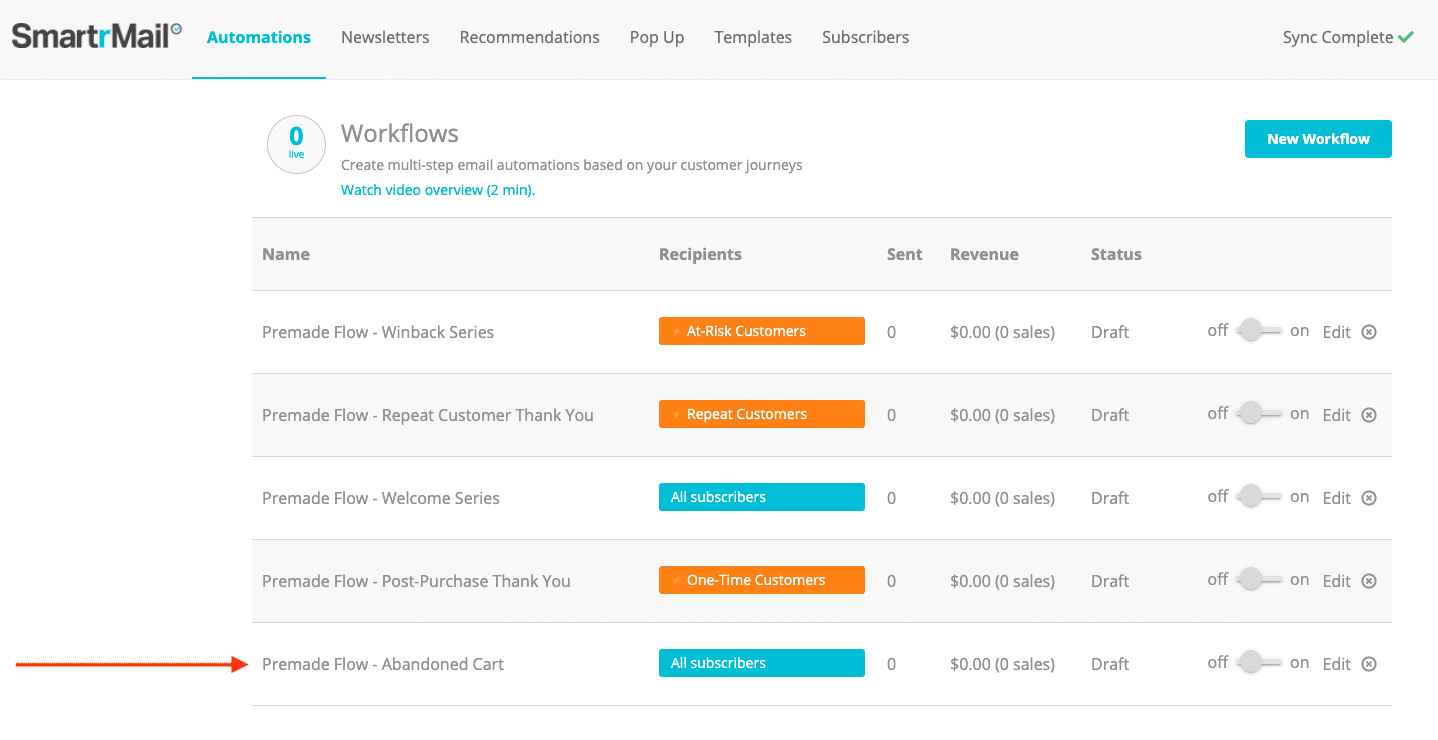Switch to the Subscribers tab
This screenshot has height=740, width=1438.
[x=865, y=37]
